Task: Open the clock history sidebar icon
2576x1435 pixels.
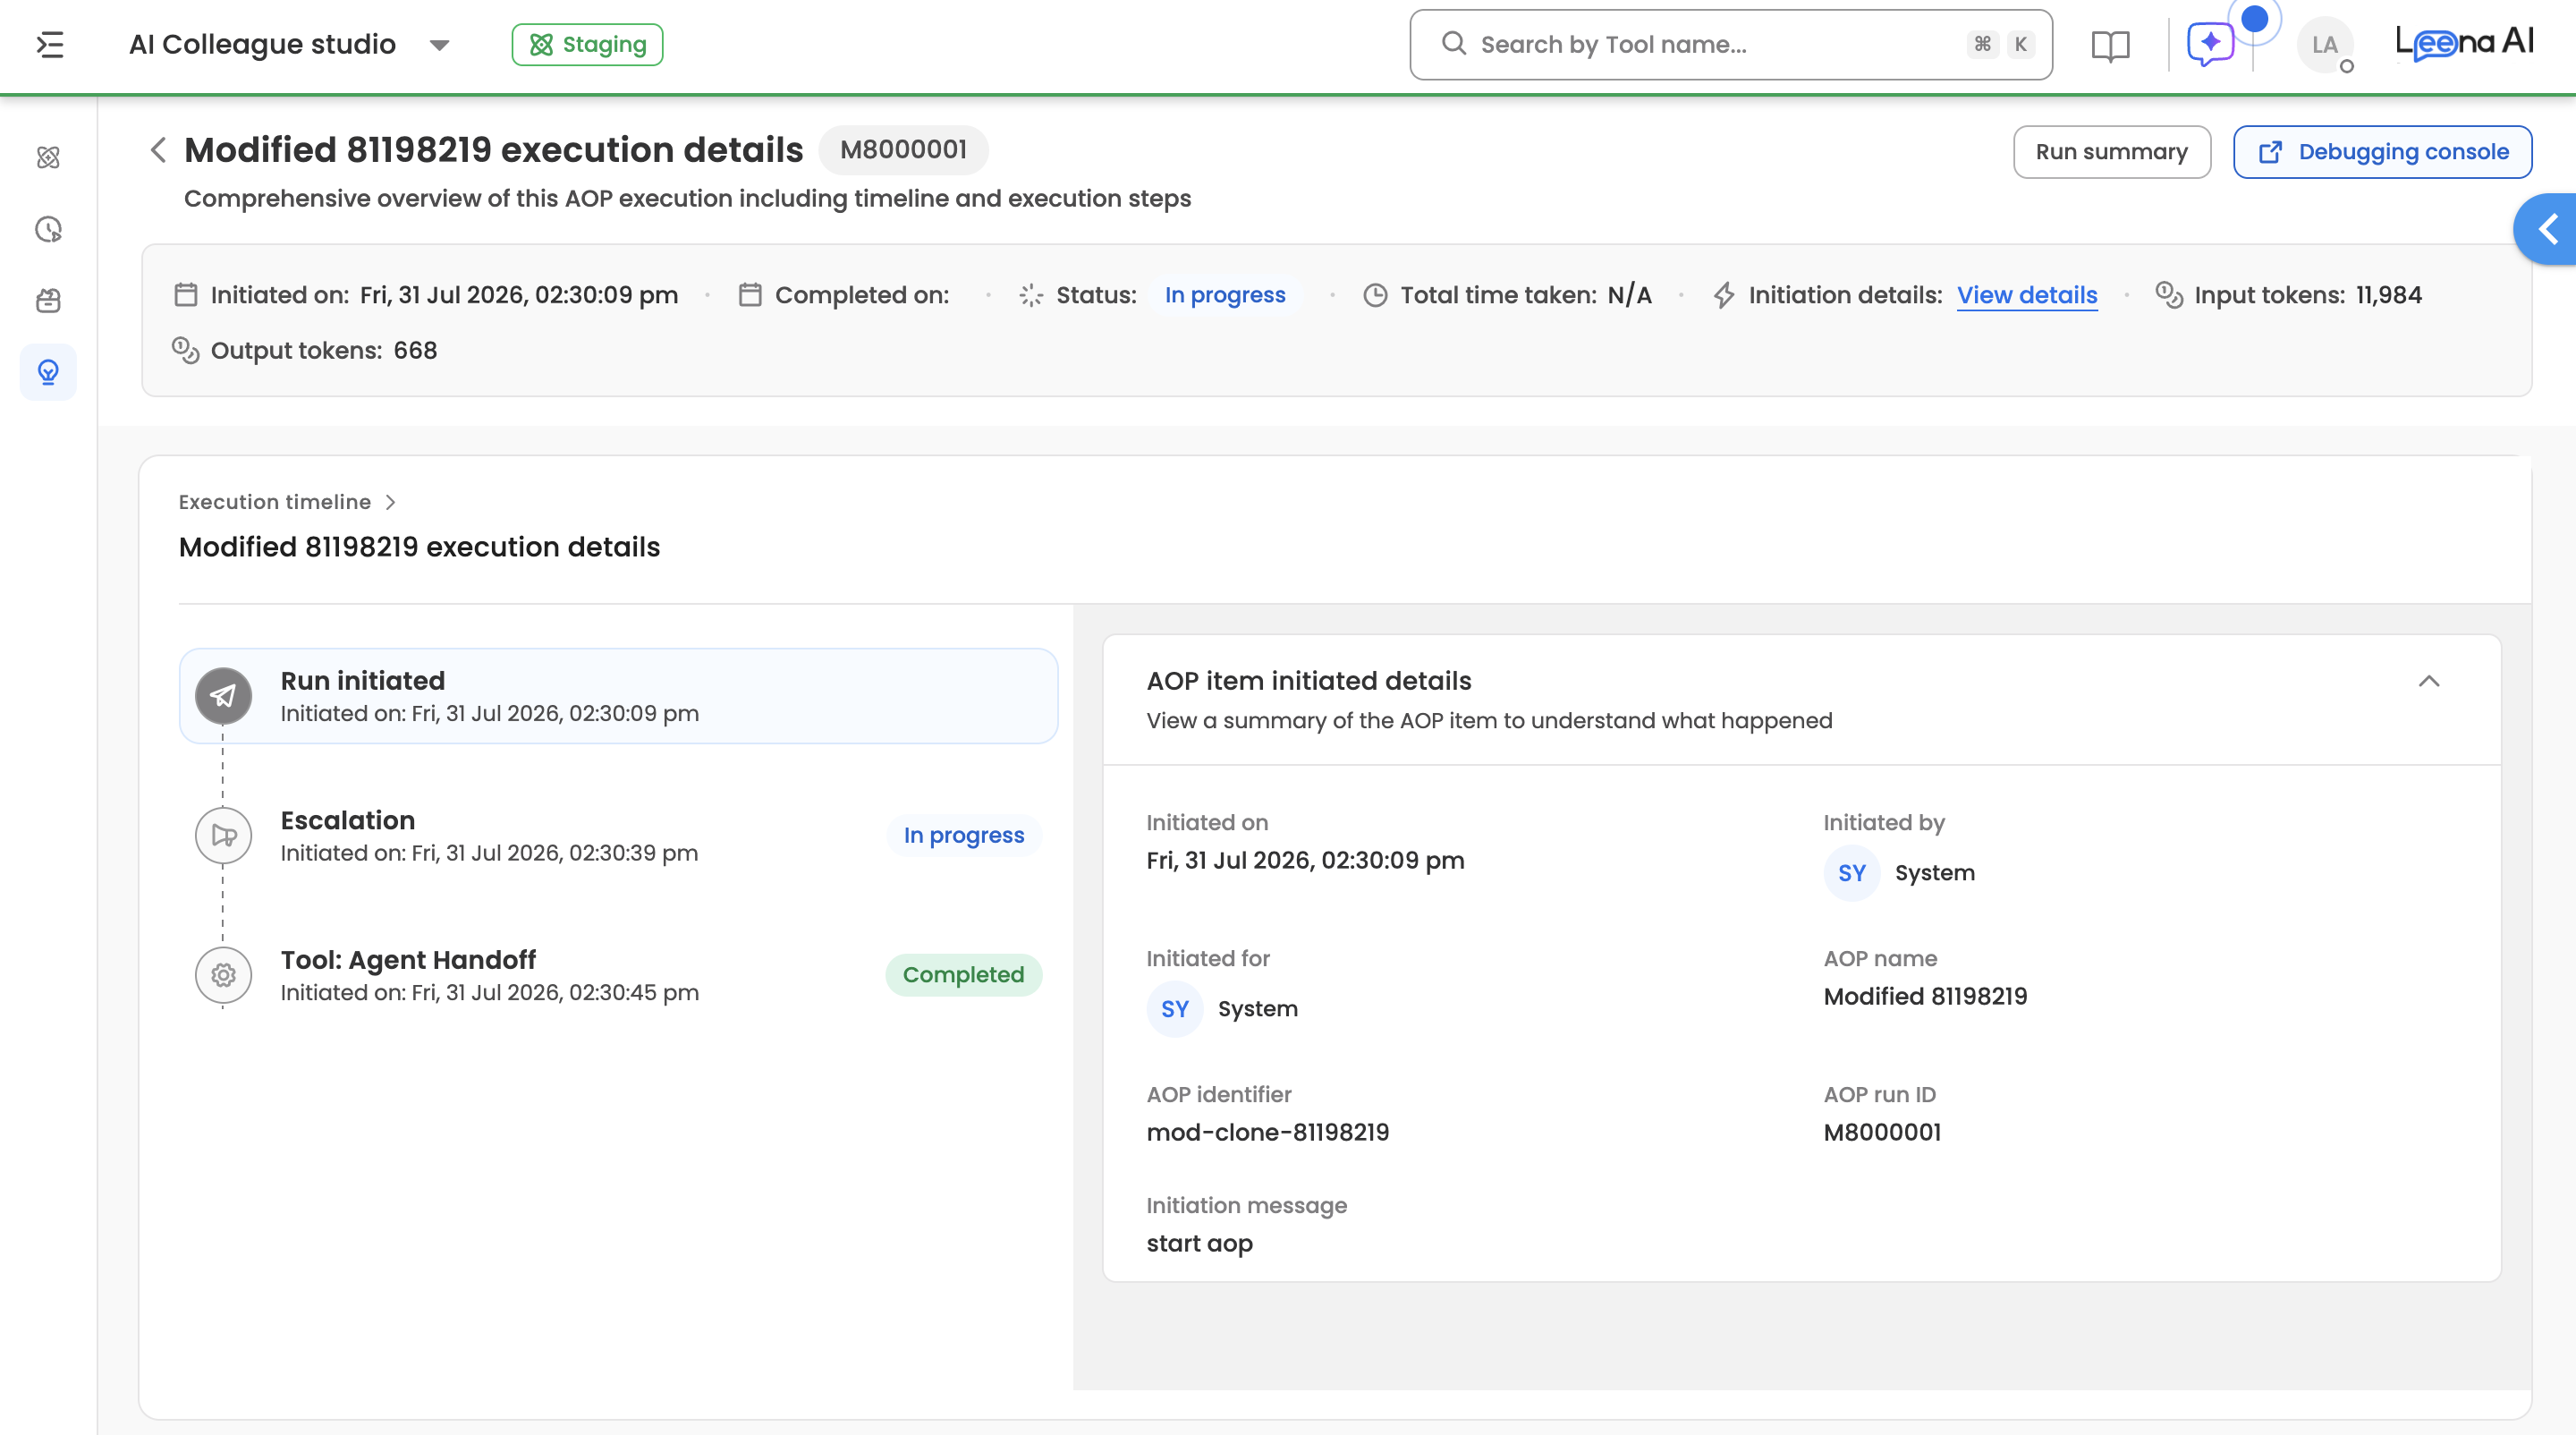Action: [48, 230]
